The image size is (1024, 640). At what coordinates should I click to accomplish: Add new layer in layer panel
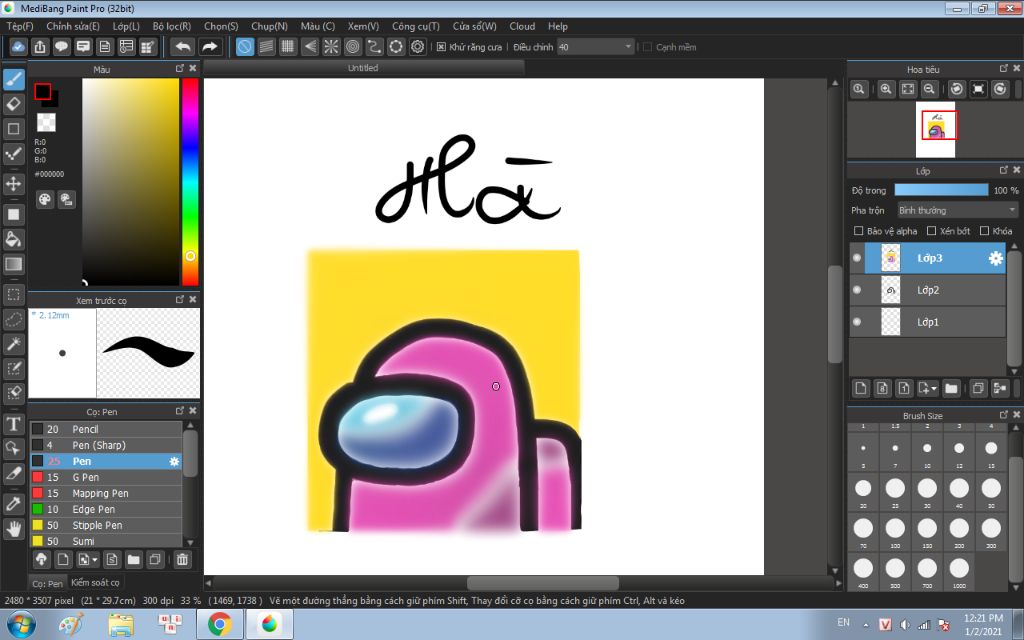coord(861,389)
